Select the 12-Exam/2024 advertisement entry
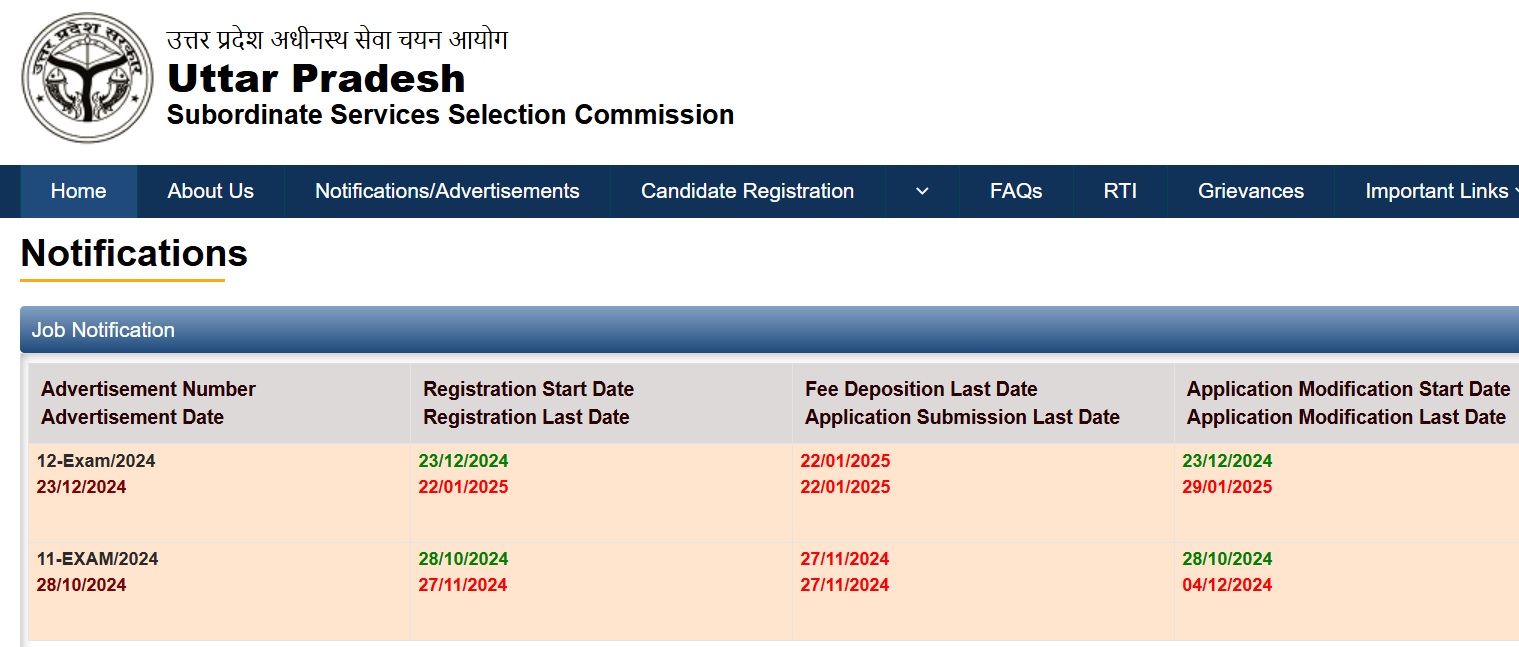Image resolution: width=1519 pixels, height=647 pixels. tap(96, 461)
